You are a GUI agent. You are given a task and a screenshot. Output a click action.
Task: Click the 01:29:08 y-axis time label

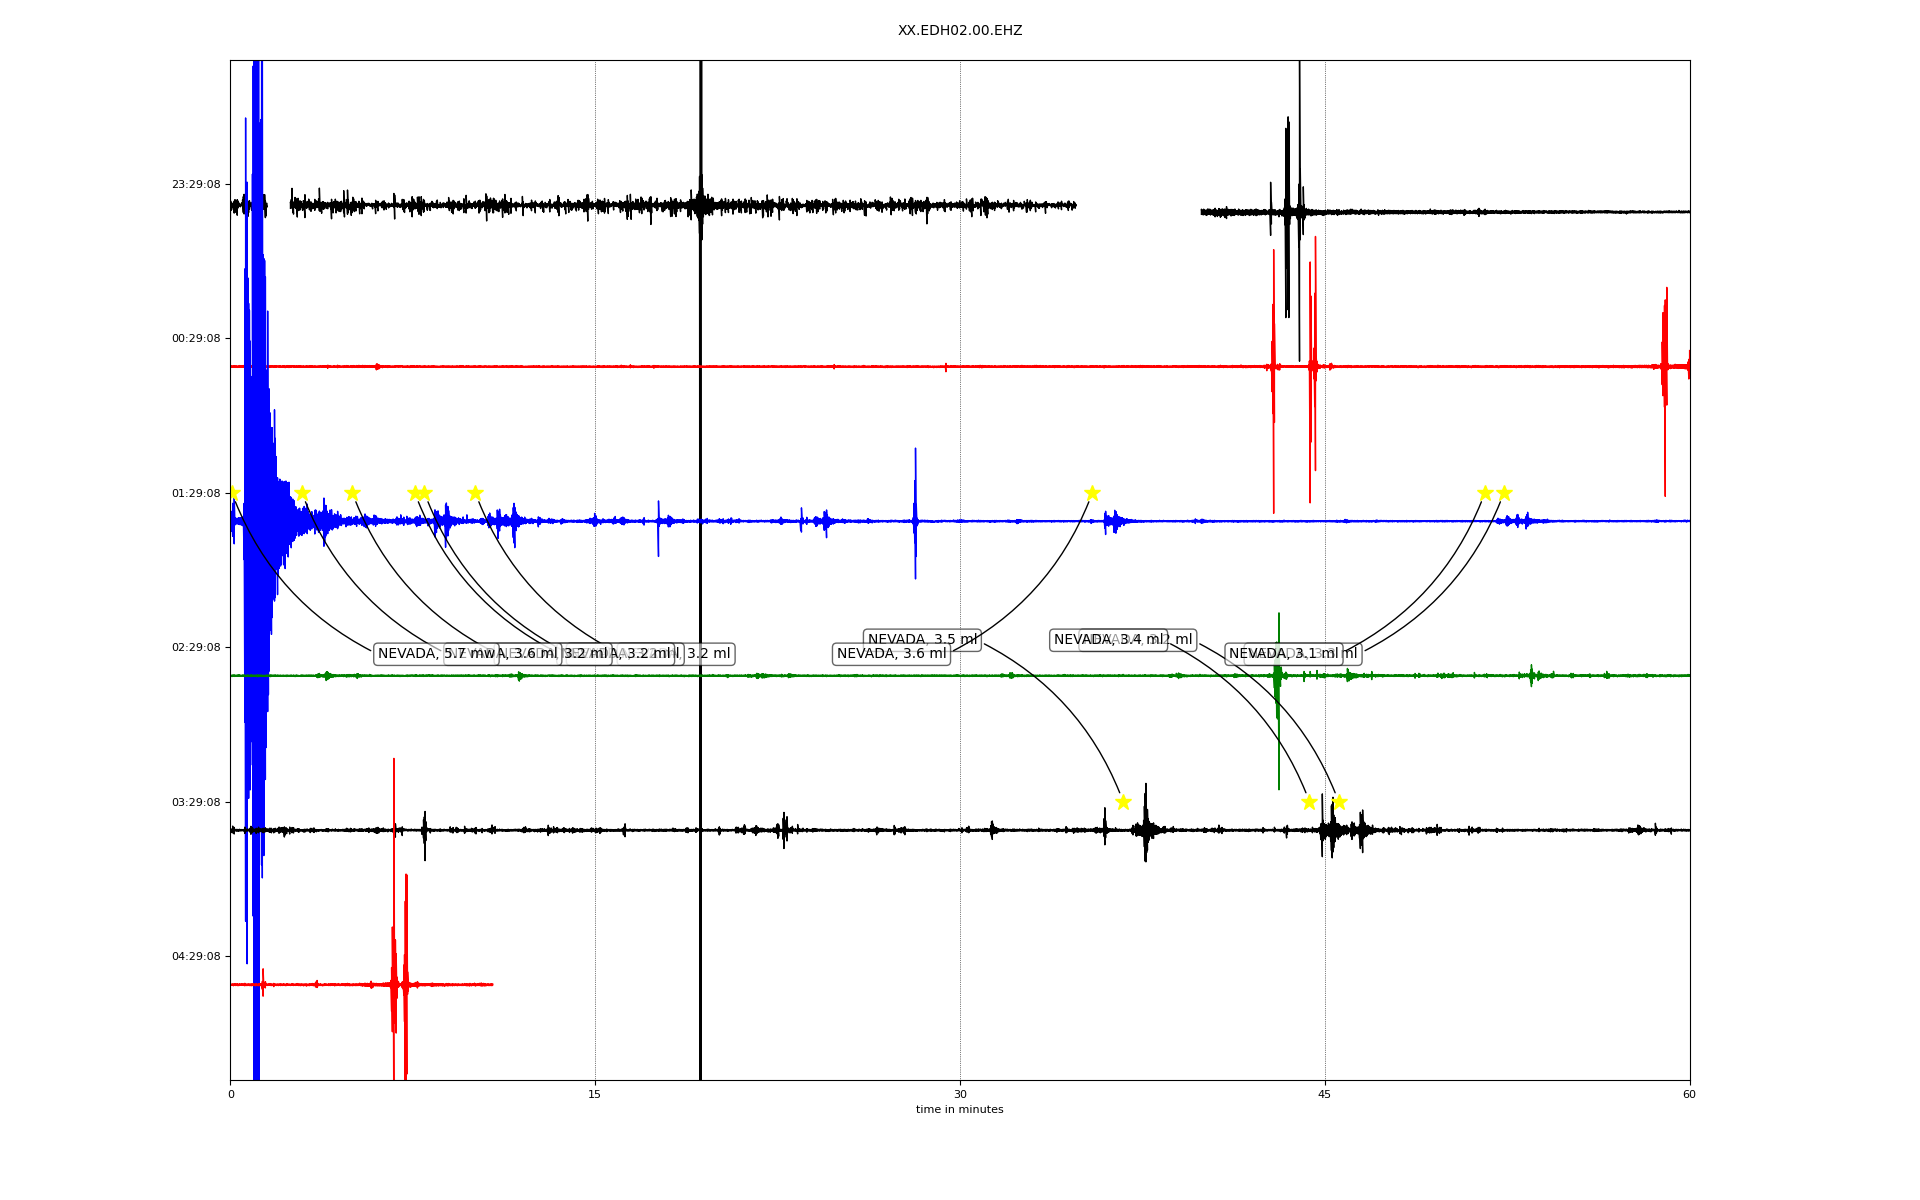click(x=195, y=493)
